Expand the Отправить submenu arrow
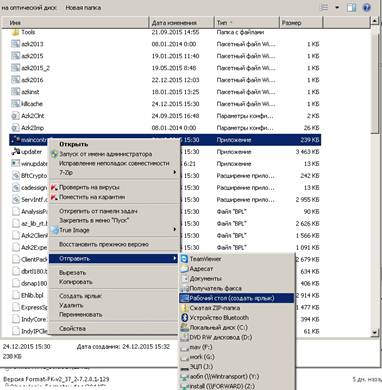The height and width of the screenshot is (390, 382). (175, 258)
